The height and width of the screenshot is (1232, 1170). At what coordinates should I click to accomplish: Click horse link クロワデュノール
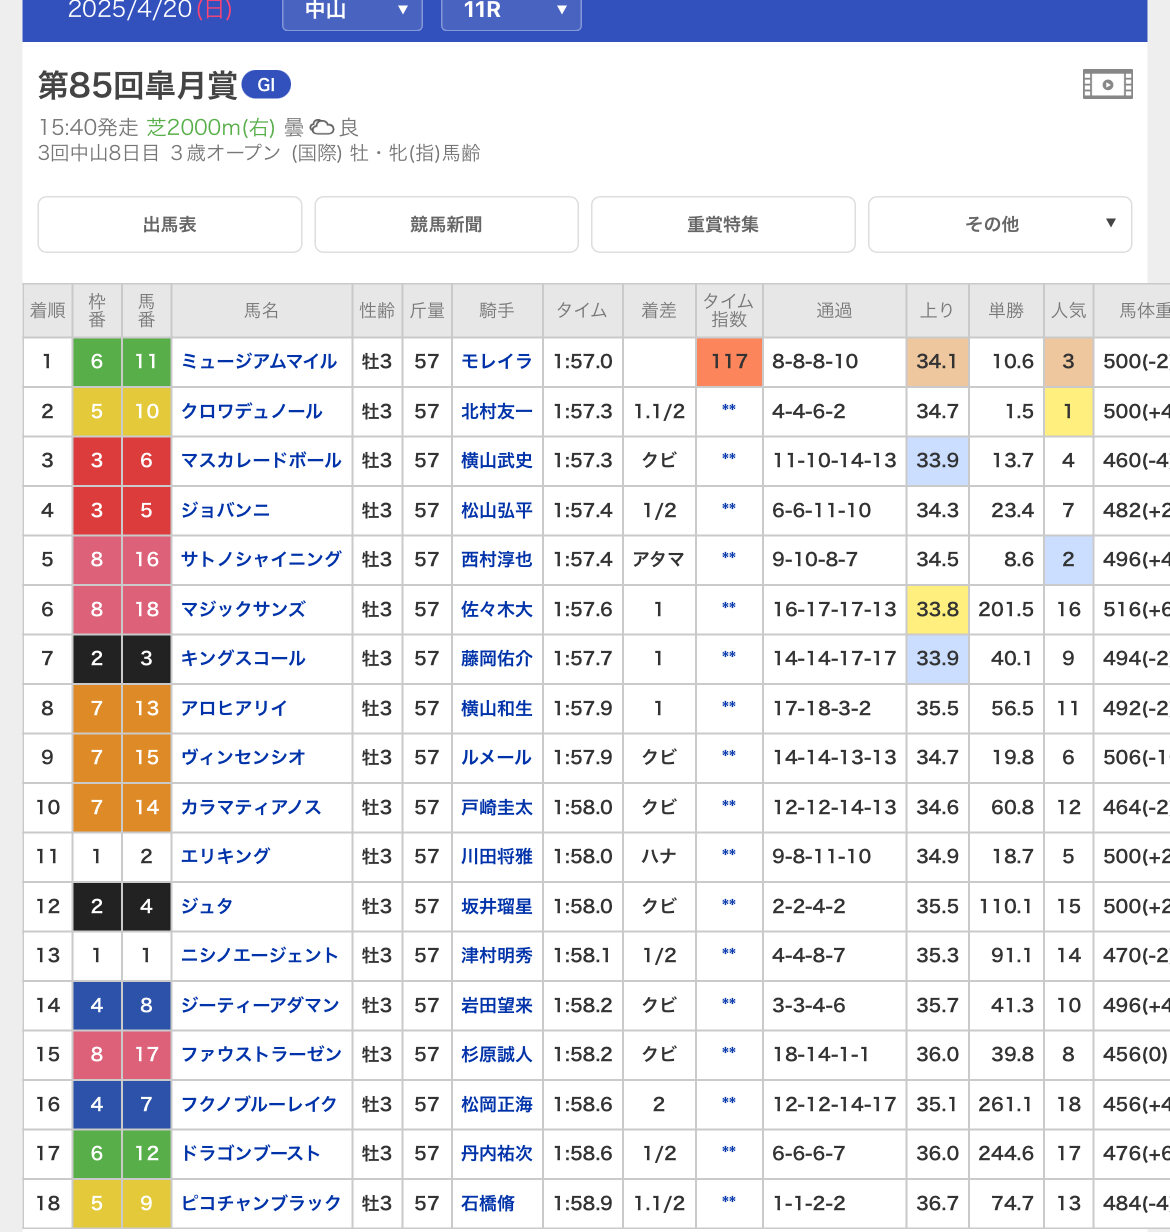[x=251, y=411]
